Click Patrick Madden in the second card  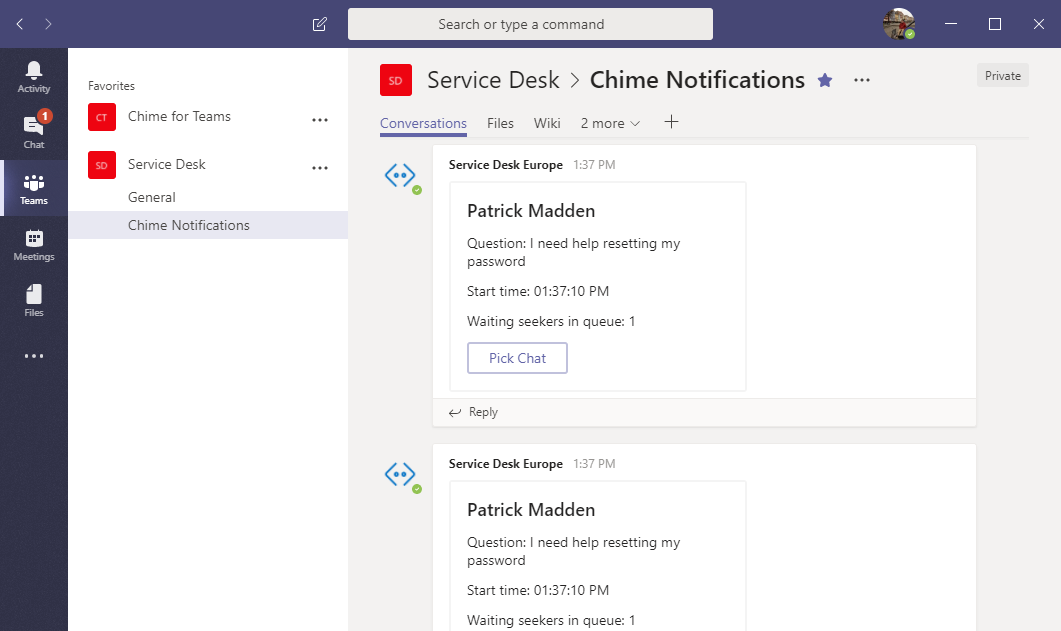(530, 510)
